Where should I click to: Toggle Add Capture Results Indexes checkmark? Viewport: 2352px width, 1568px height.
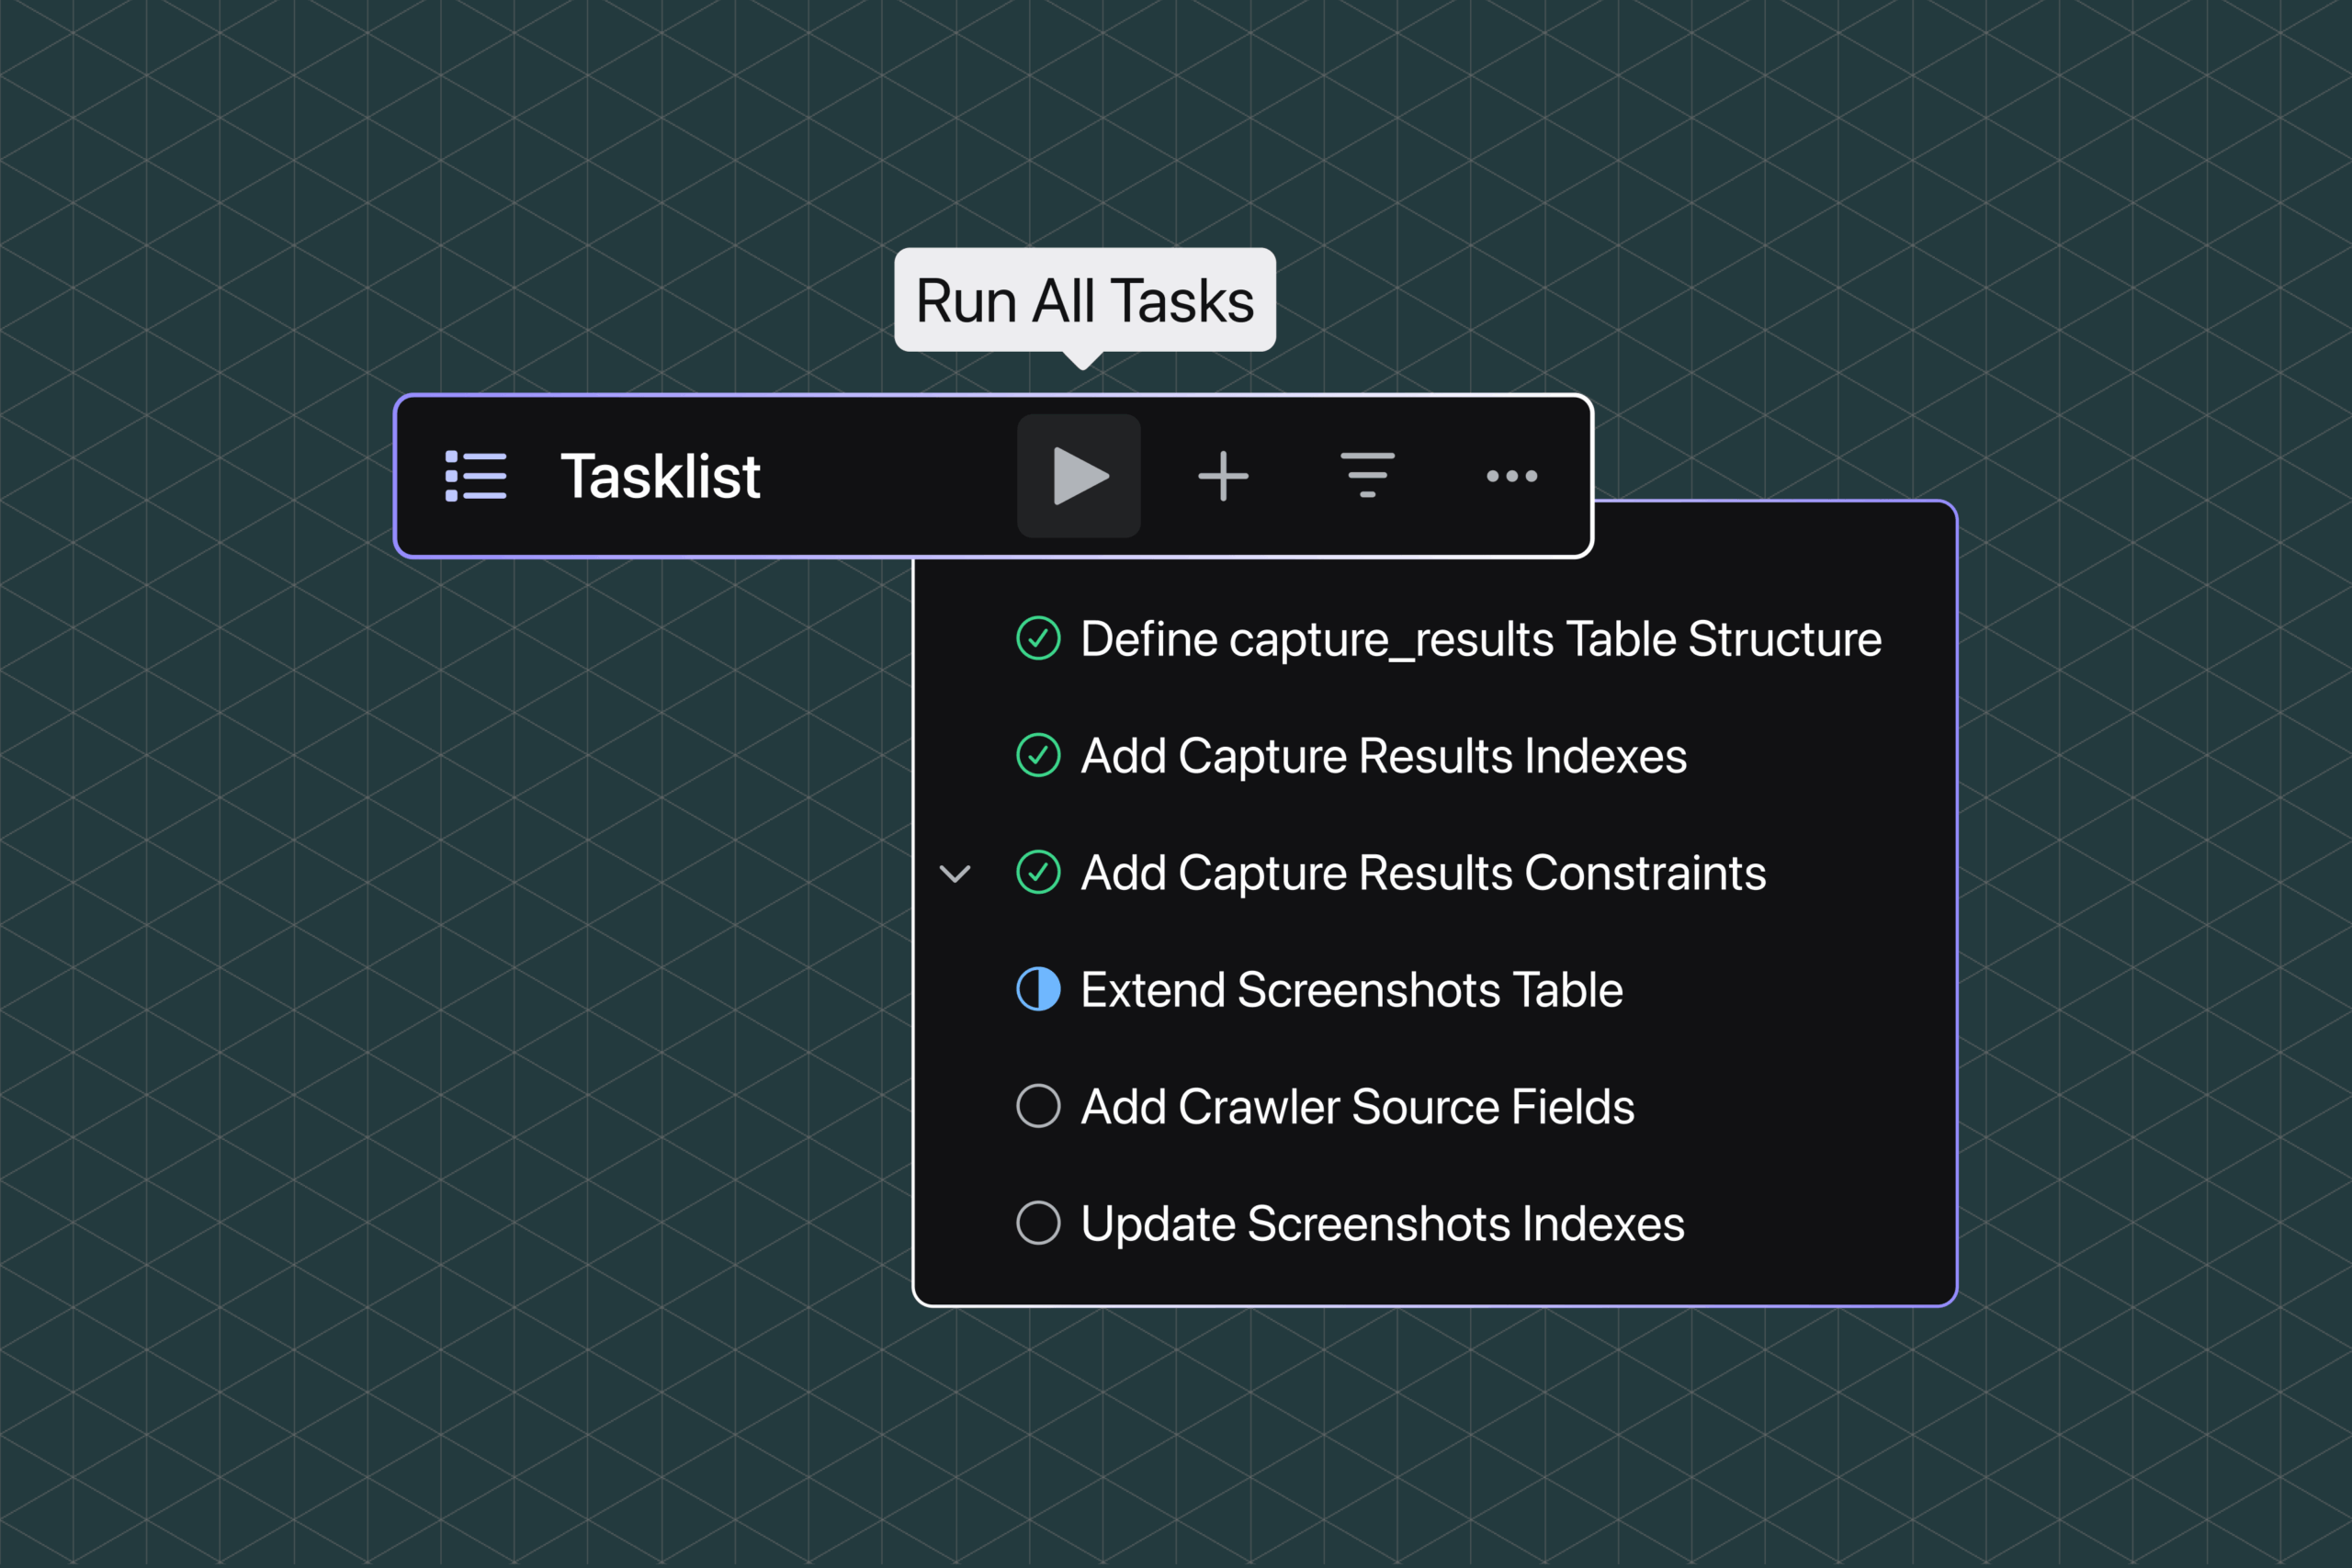tap(1038, 755)
